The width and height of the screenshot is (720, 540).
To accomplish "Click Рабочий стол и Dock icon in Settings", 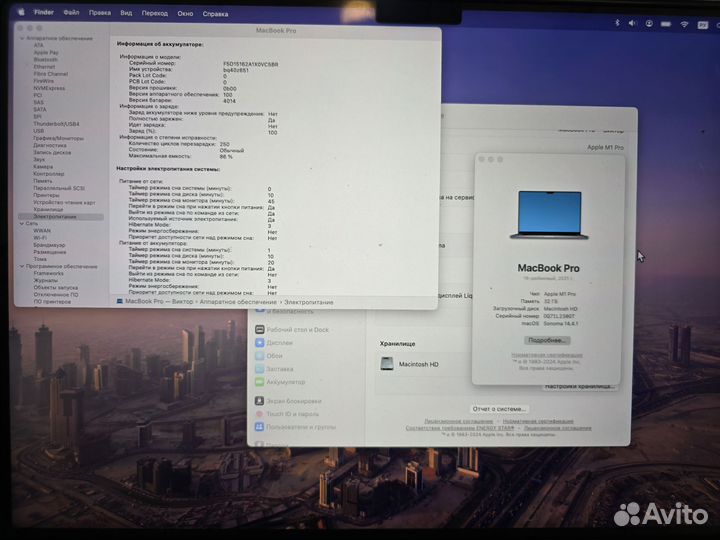I will pos(259,329).
